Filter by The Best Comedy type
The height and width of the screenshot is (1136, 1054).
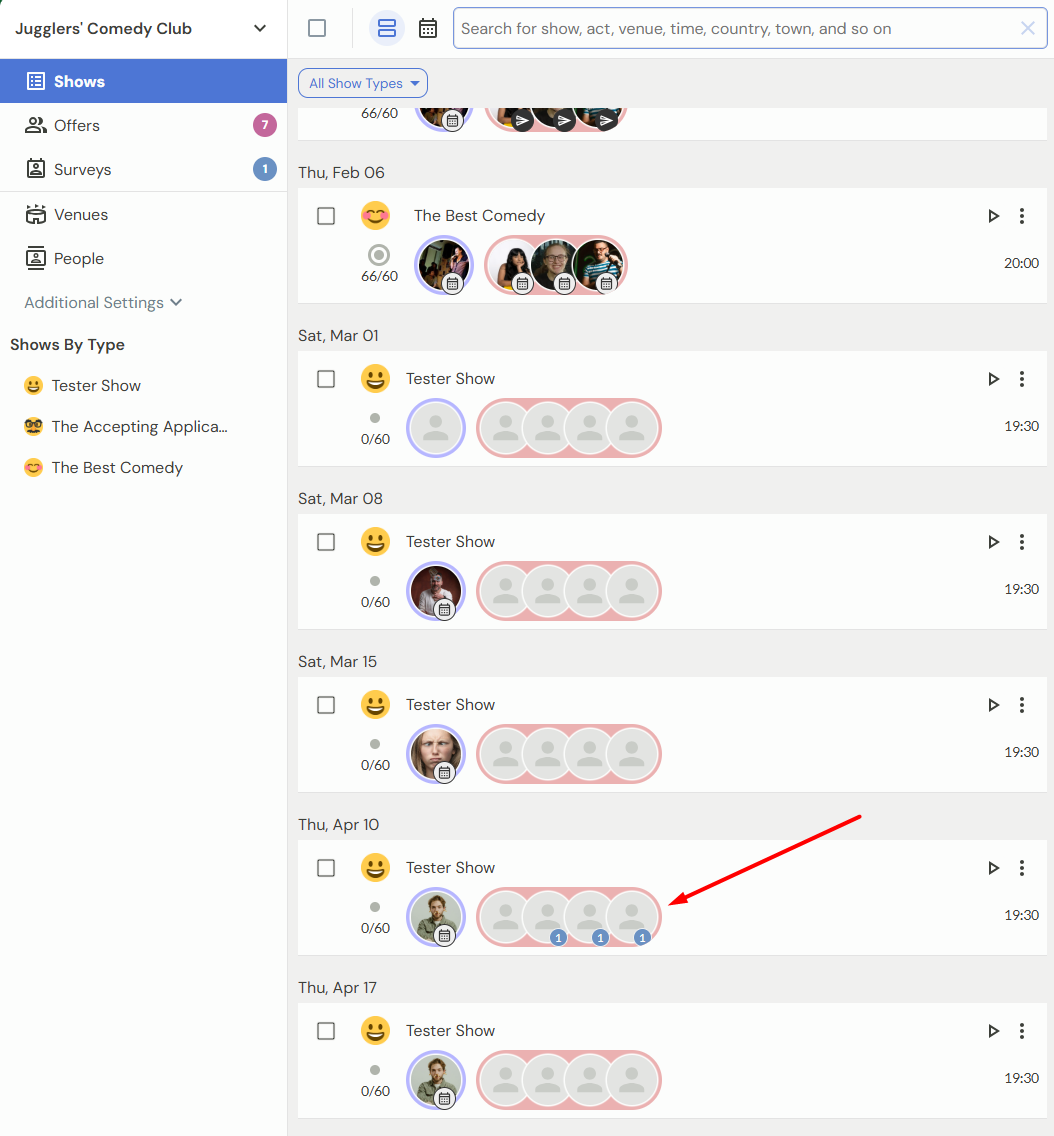[x=104, y=468]
